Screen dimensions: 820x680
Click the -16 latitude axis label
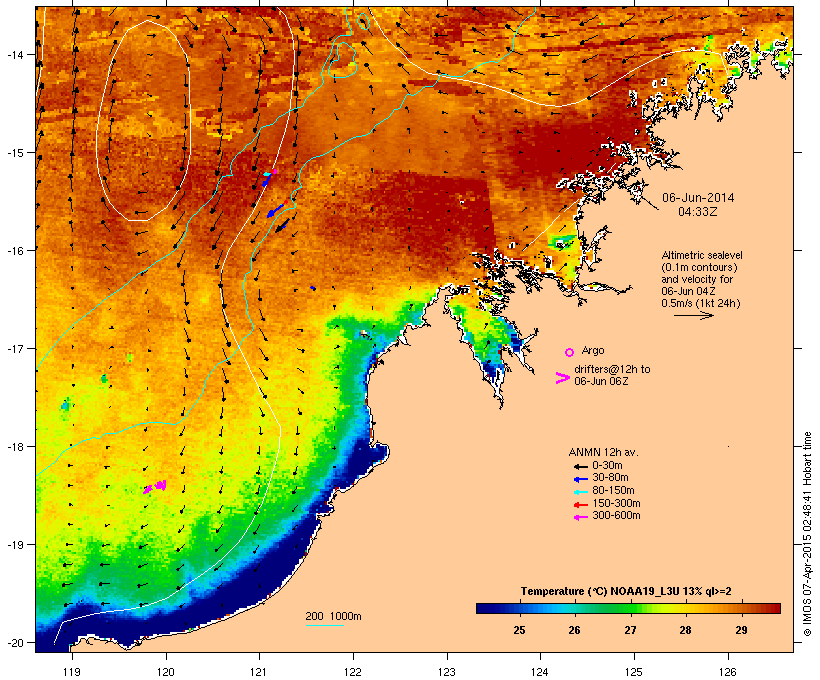(x=14, y=251)
